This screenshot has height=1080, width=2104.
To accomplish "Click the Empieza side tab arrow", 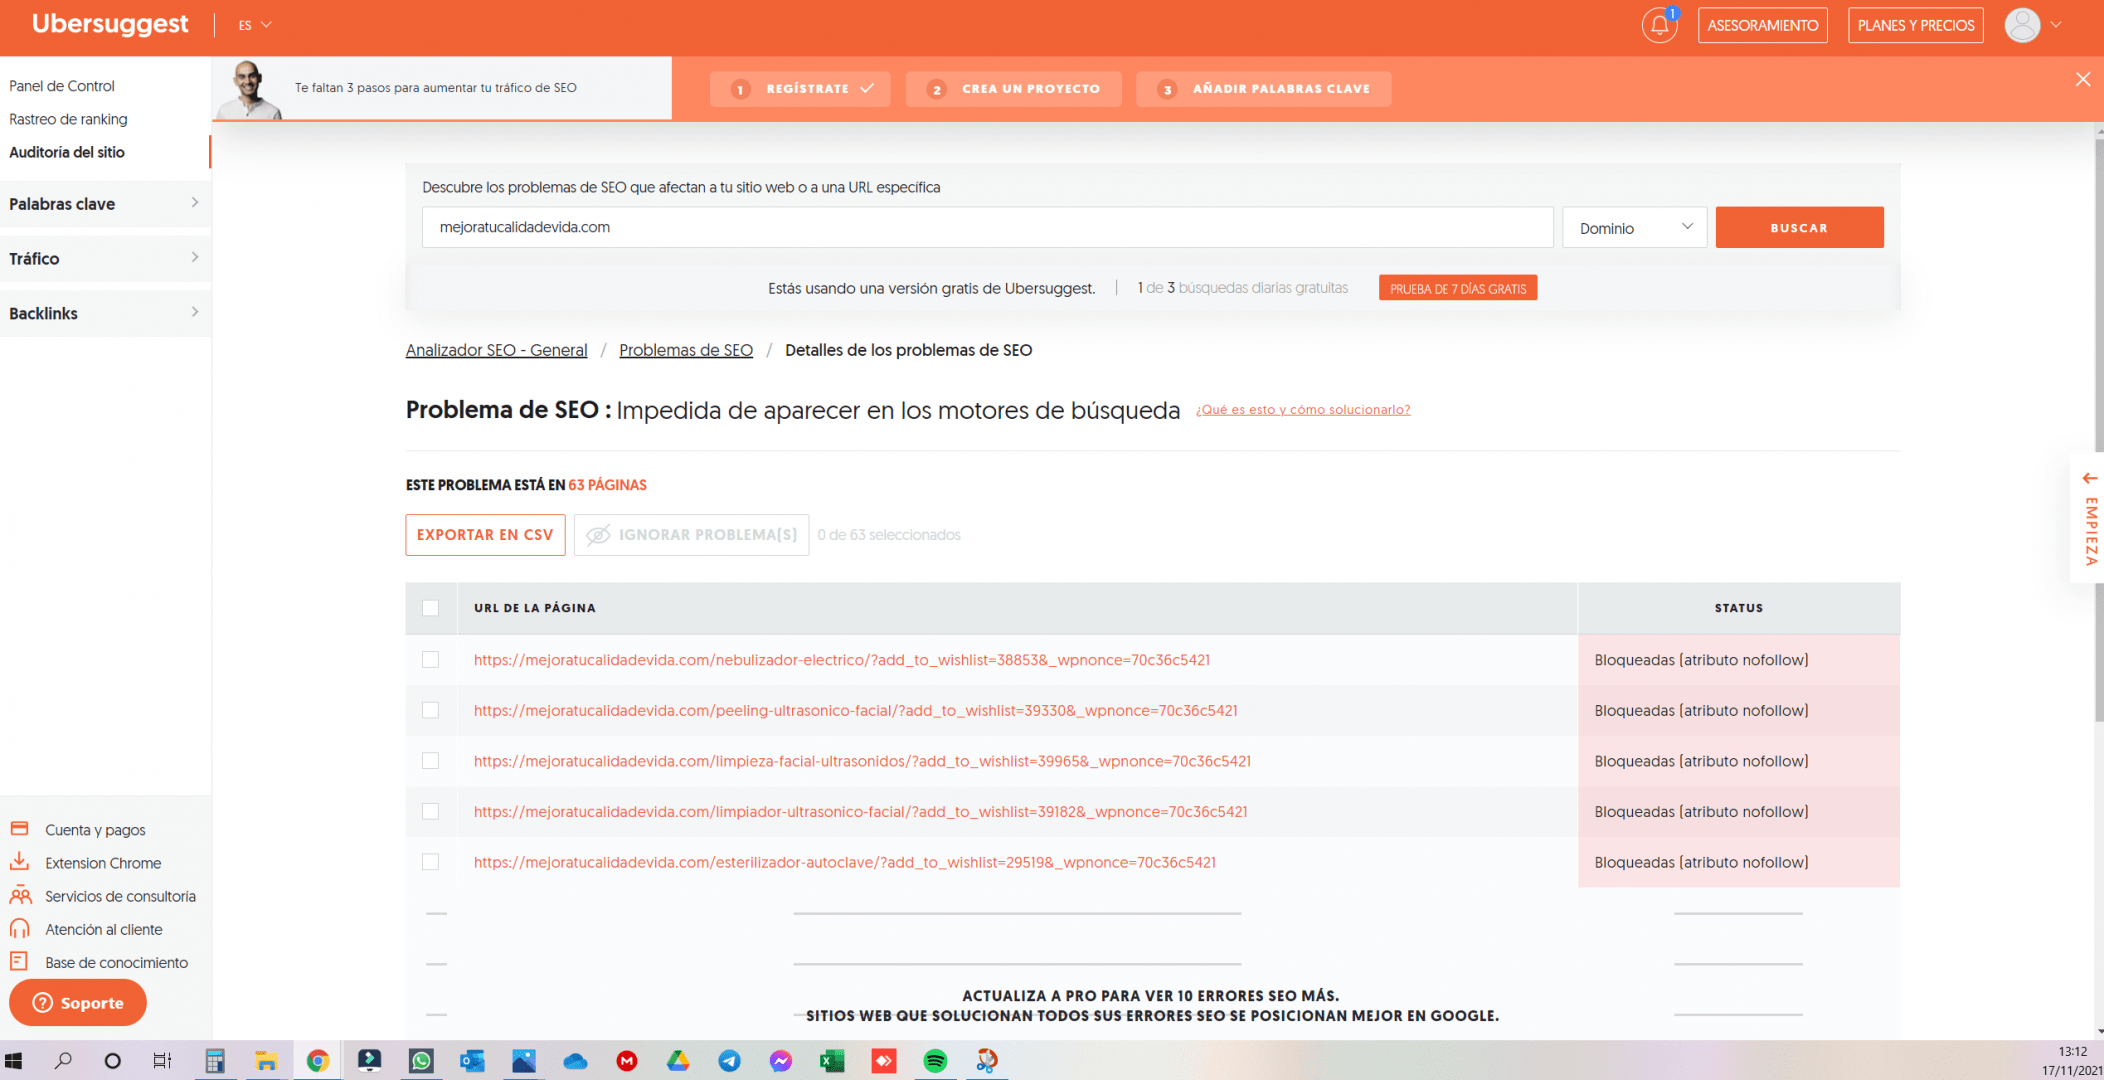I will tap(2090, 478).
